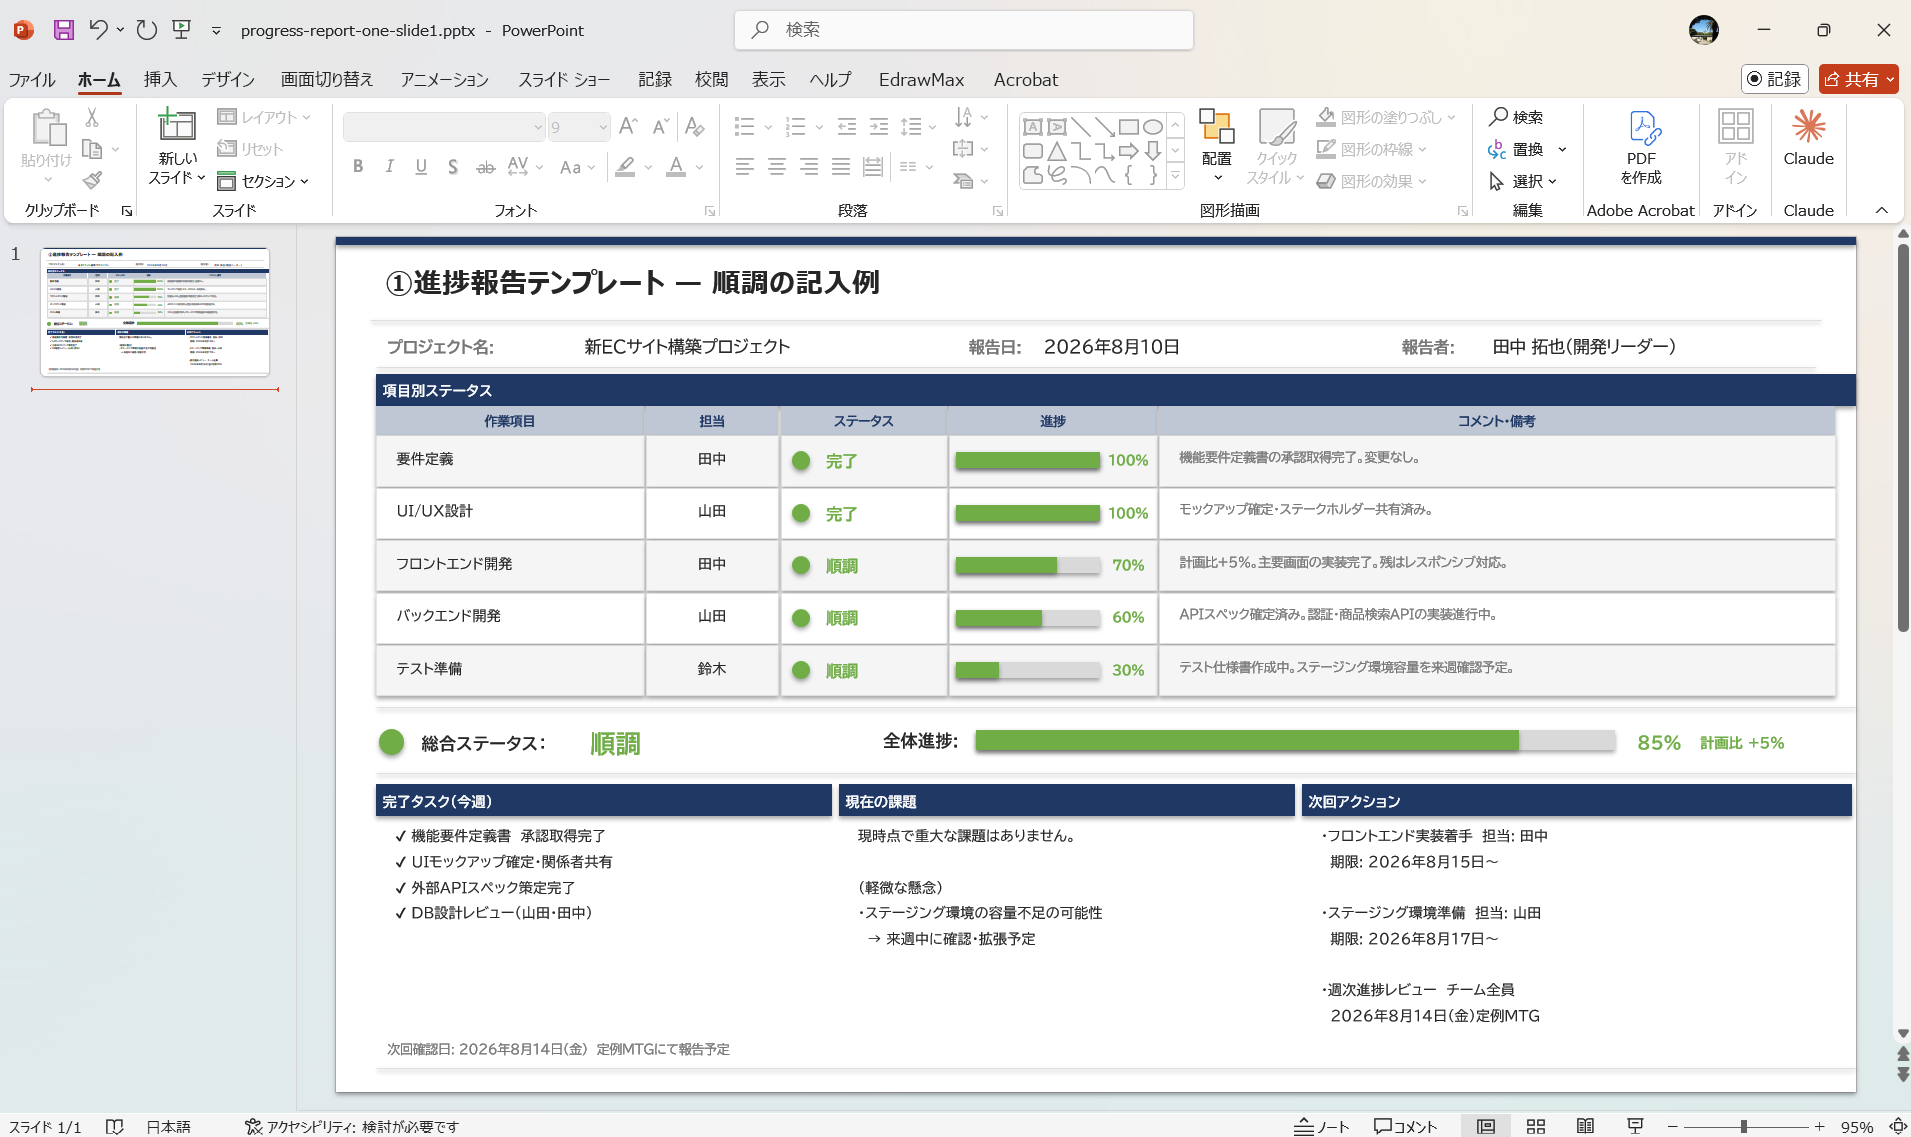This screenshot has width=1911, height=1137.
Task: Click the Share (共有) button
Action: tap(1858, 79)
